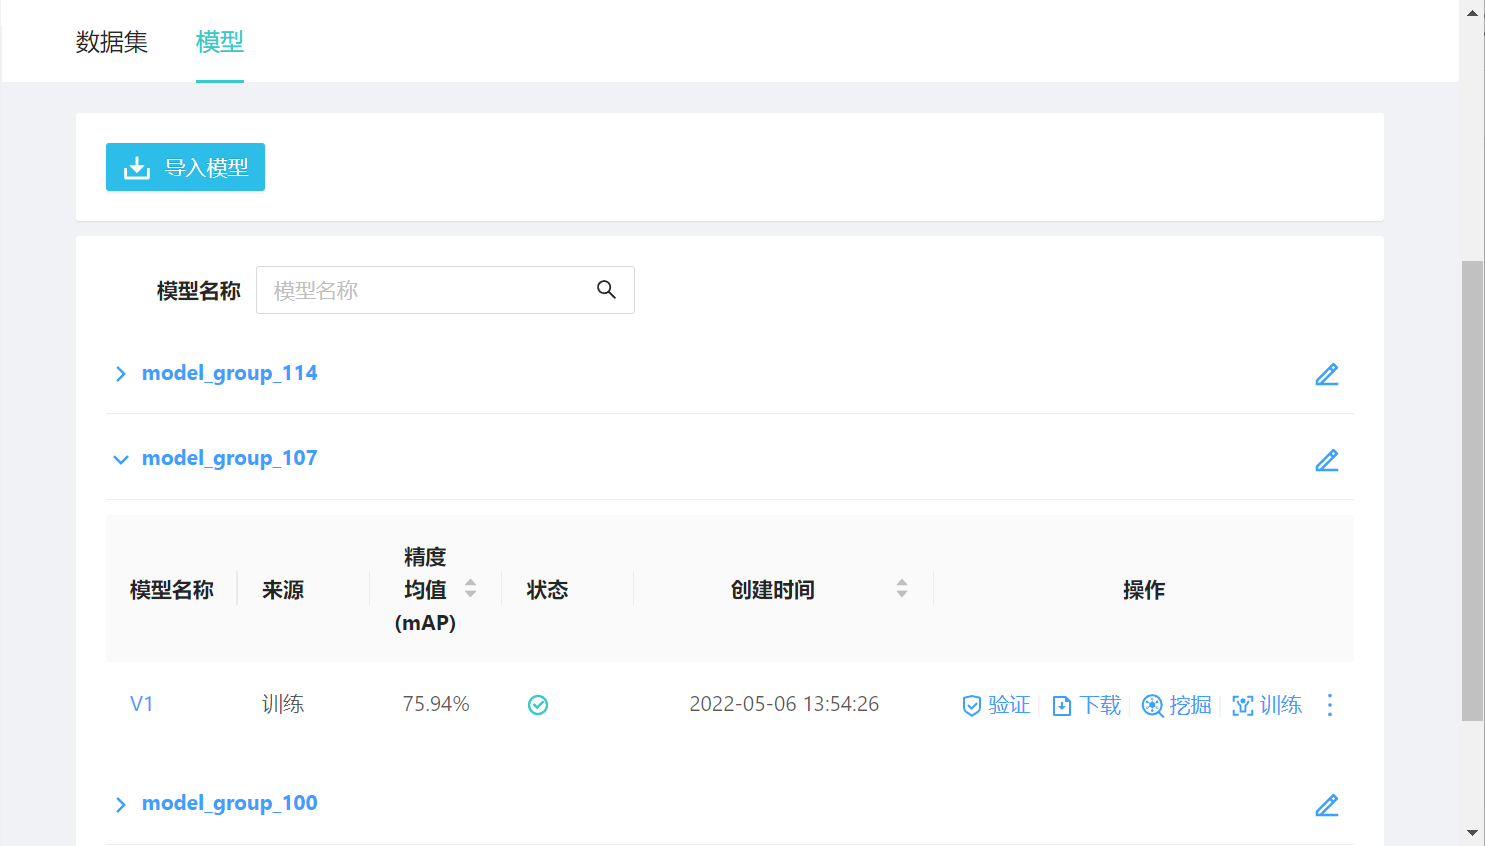Image resolution: width=1485 pixels, height=846 pixels.
Task: Open the three-dot more actions menu
Action: [1329, 705]
